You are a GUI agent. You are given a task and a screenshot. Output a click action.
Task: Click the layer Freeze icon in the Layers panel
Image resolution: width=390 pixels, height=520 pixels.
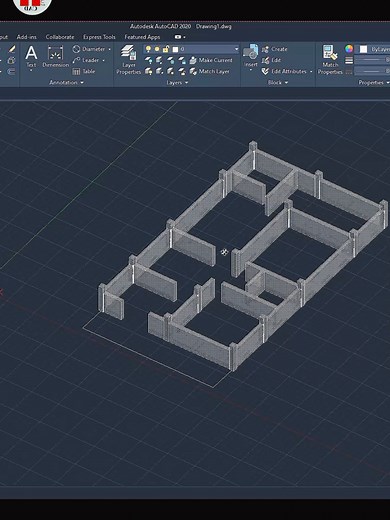click(171, 60)
